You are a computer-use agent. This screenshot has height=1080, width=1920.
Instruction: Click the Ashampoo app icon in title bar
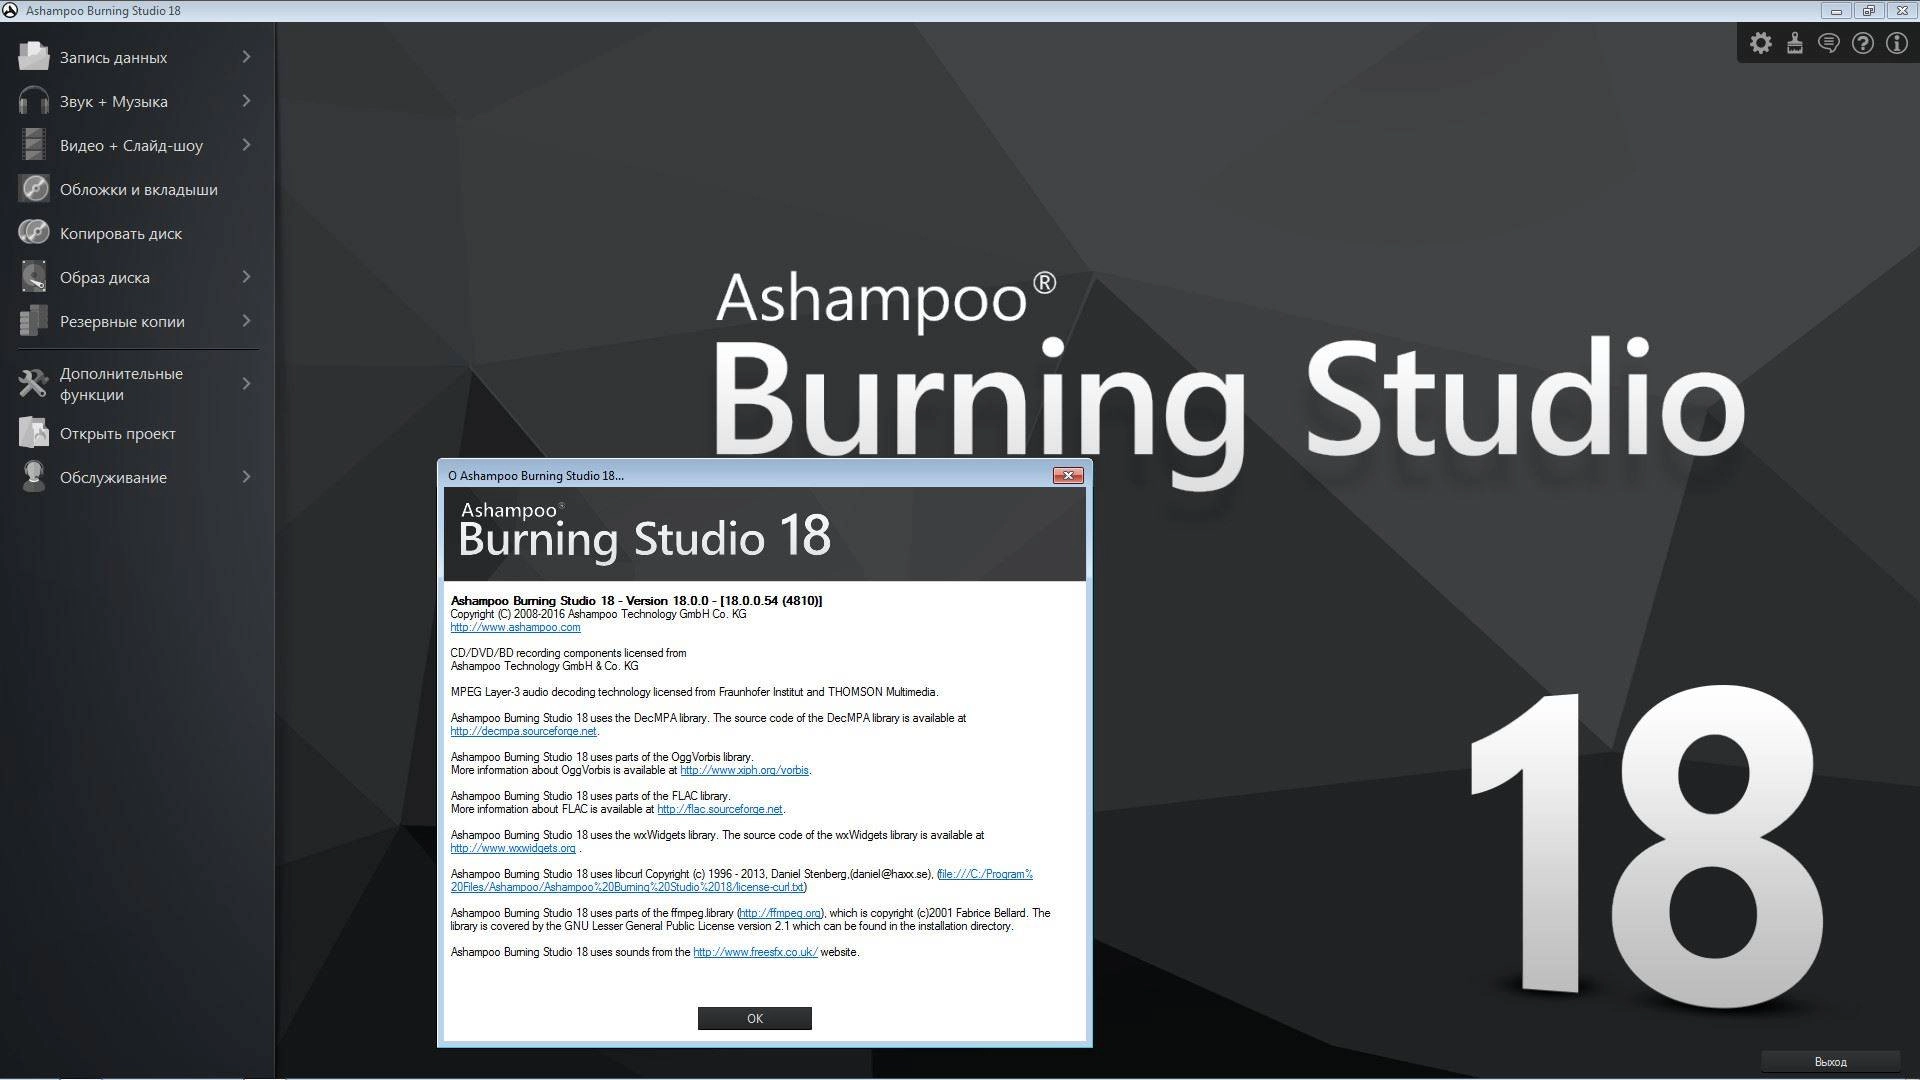coord(10,10)
